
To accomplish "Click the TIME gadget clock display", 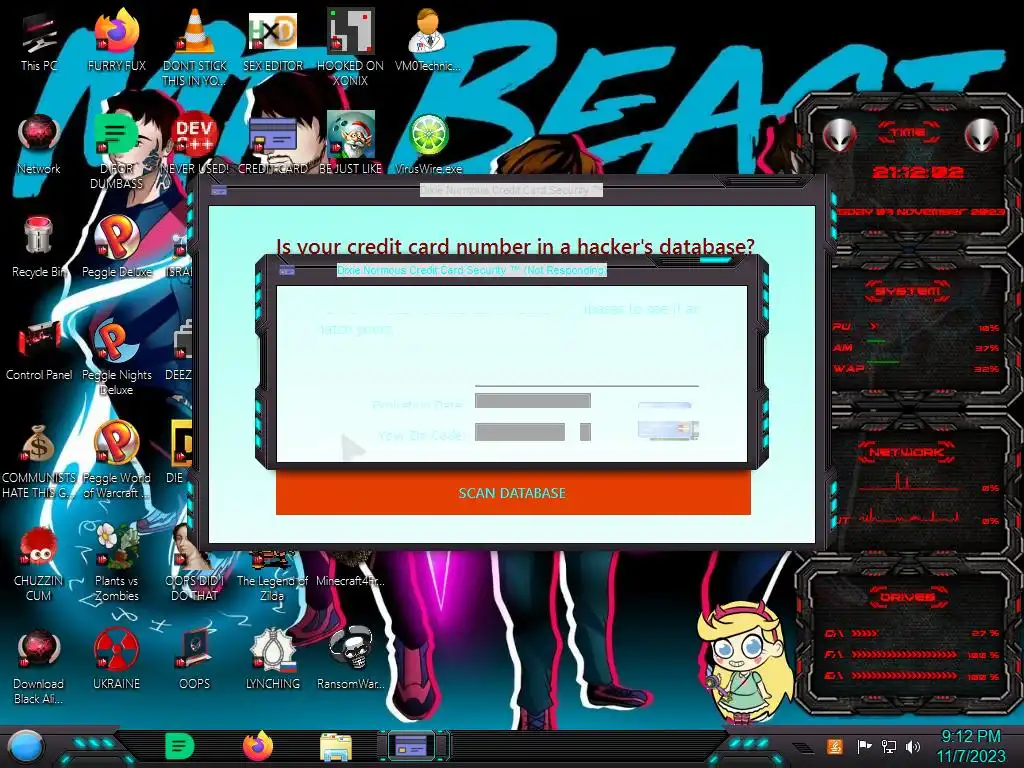I will pyautogui.click(x=918, y=172).
